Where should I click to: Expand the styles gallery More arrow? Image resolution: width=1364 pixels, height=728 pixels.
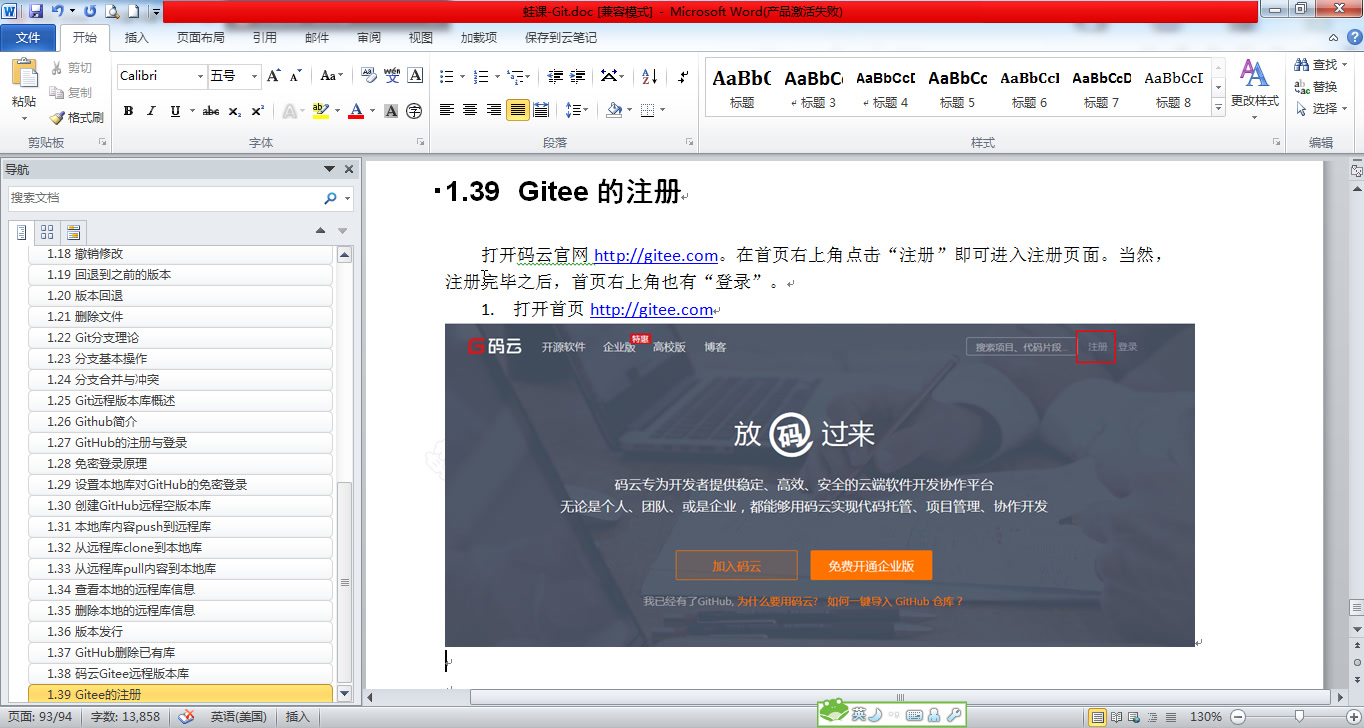pos(1218,109)
